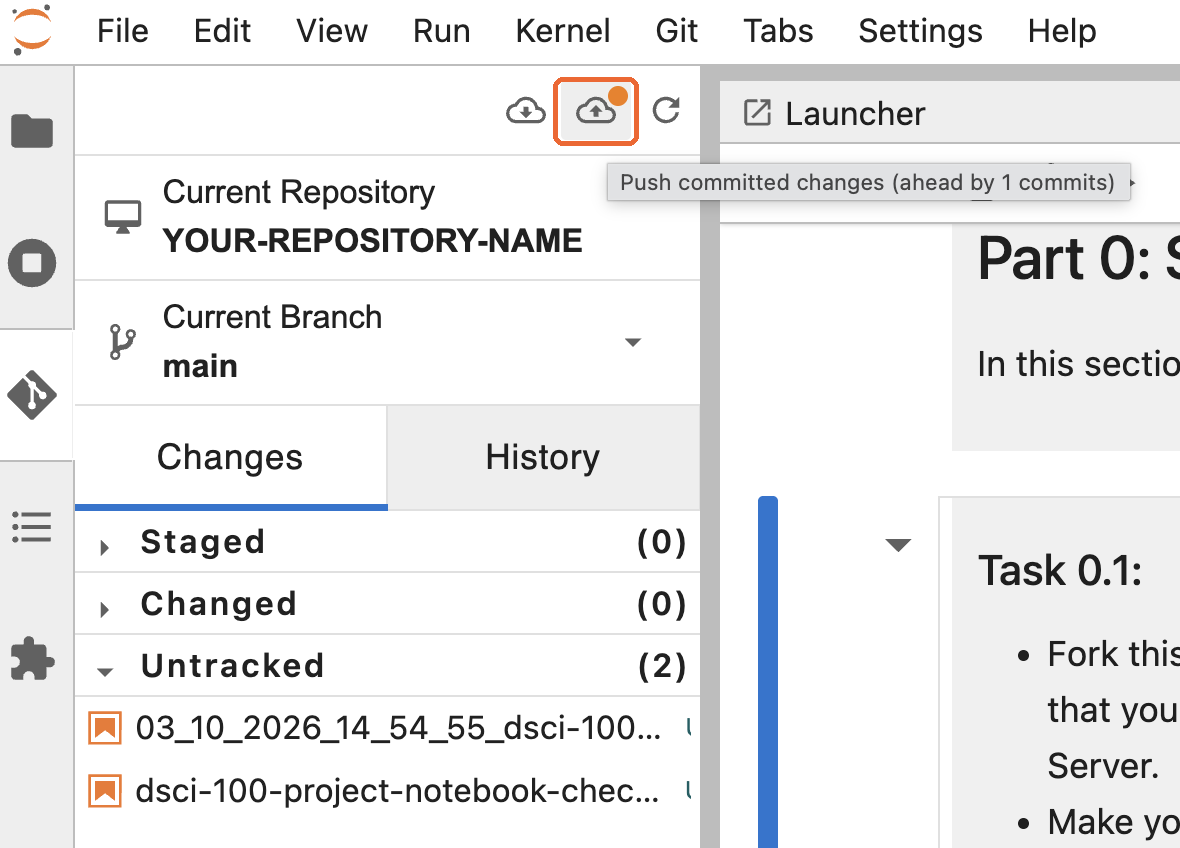The height and width of the screenshot is (848, 1180).
Task: Open the extension manager puzzle icon
Action: pos(32,658)
